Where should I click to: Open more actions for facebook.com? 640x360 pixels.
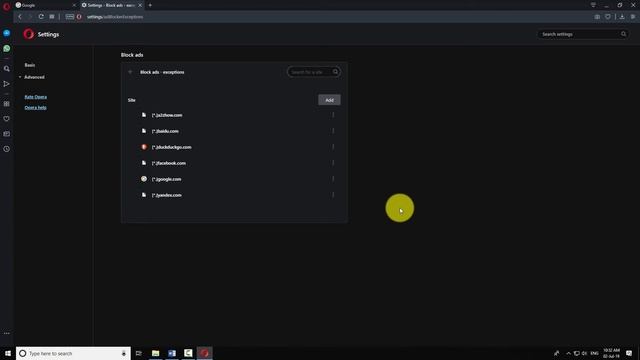333,163
